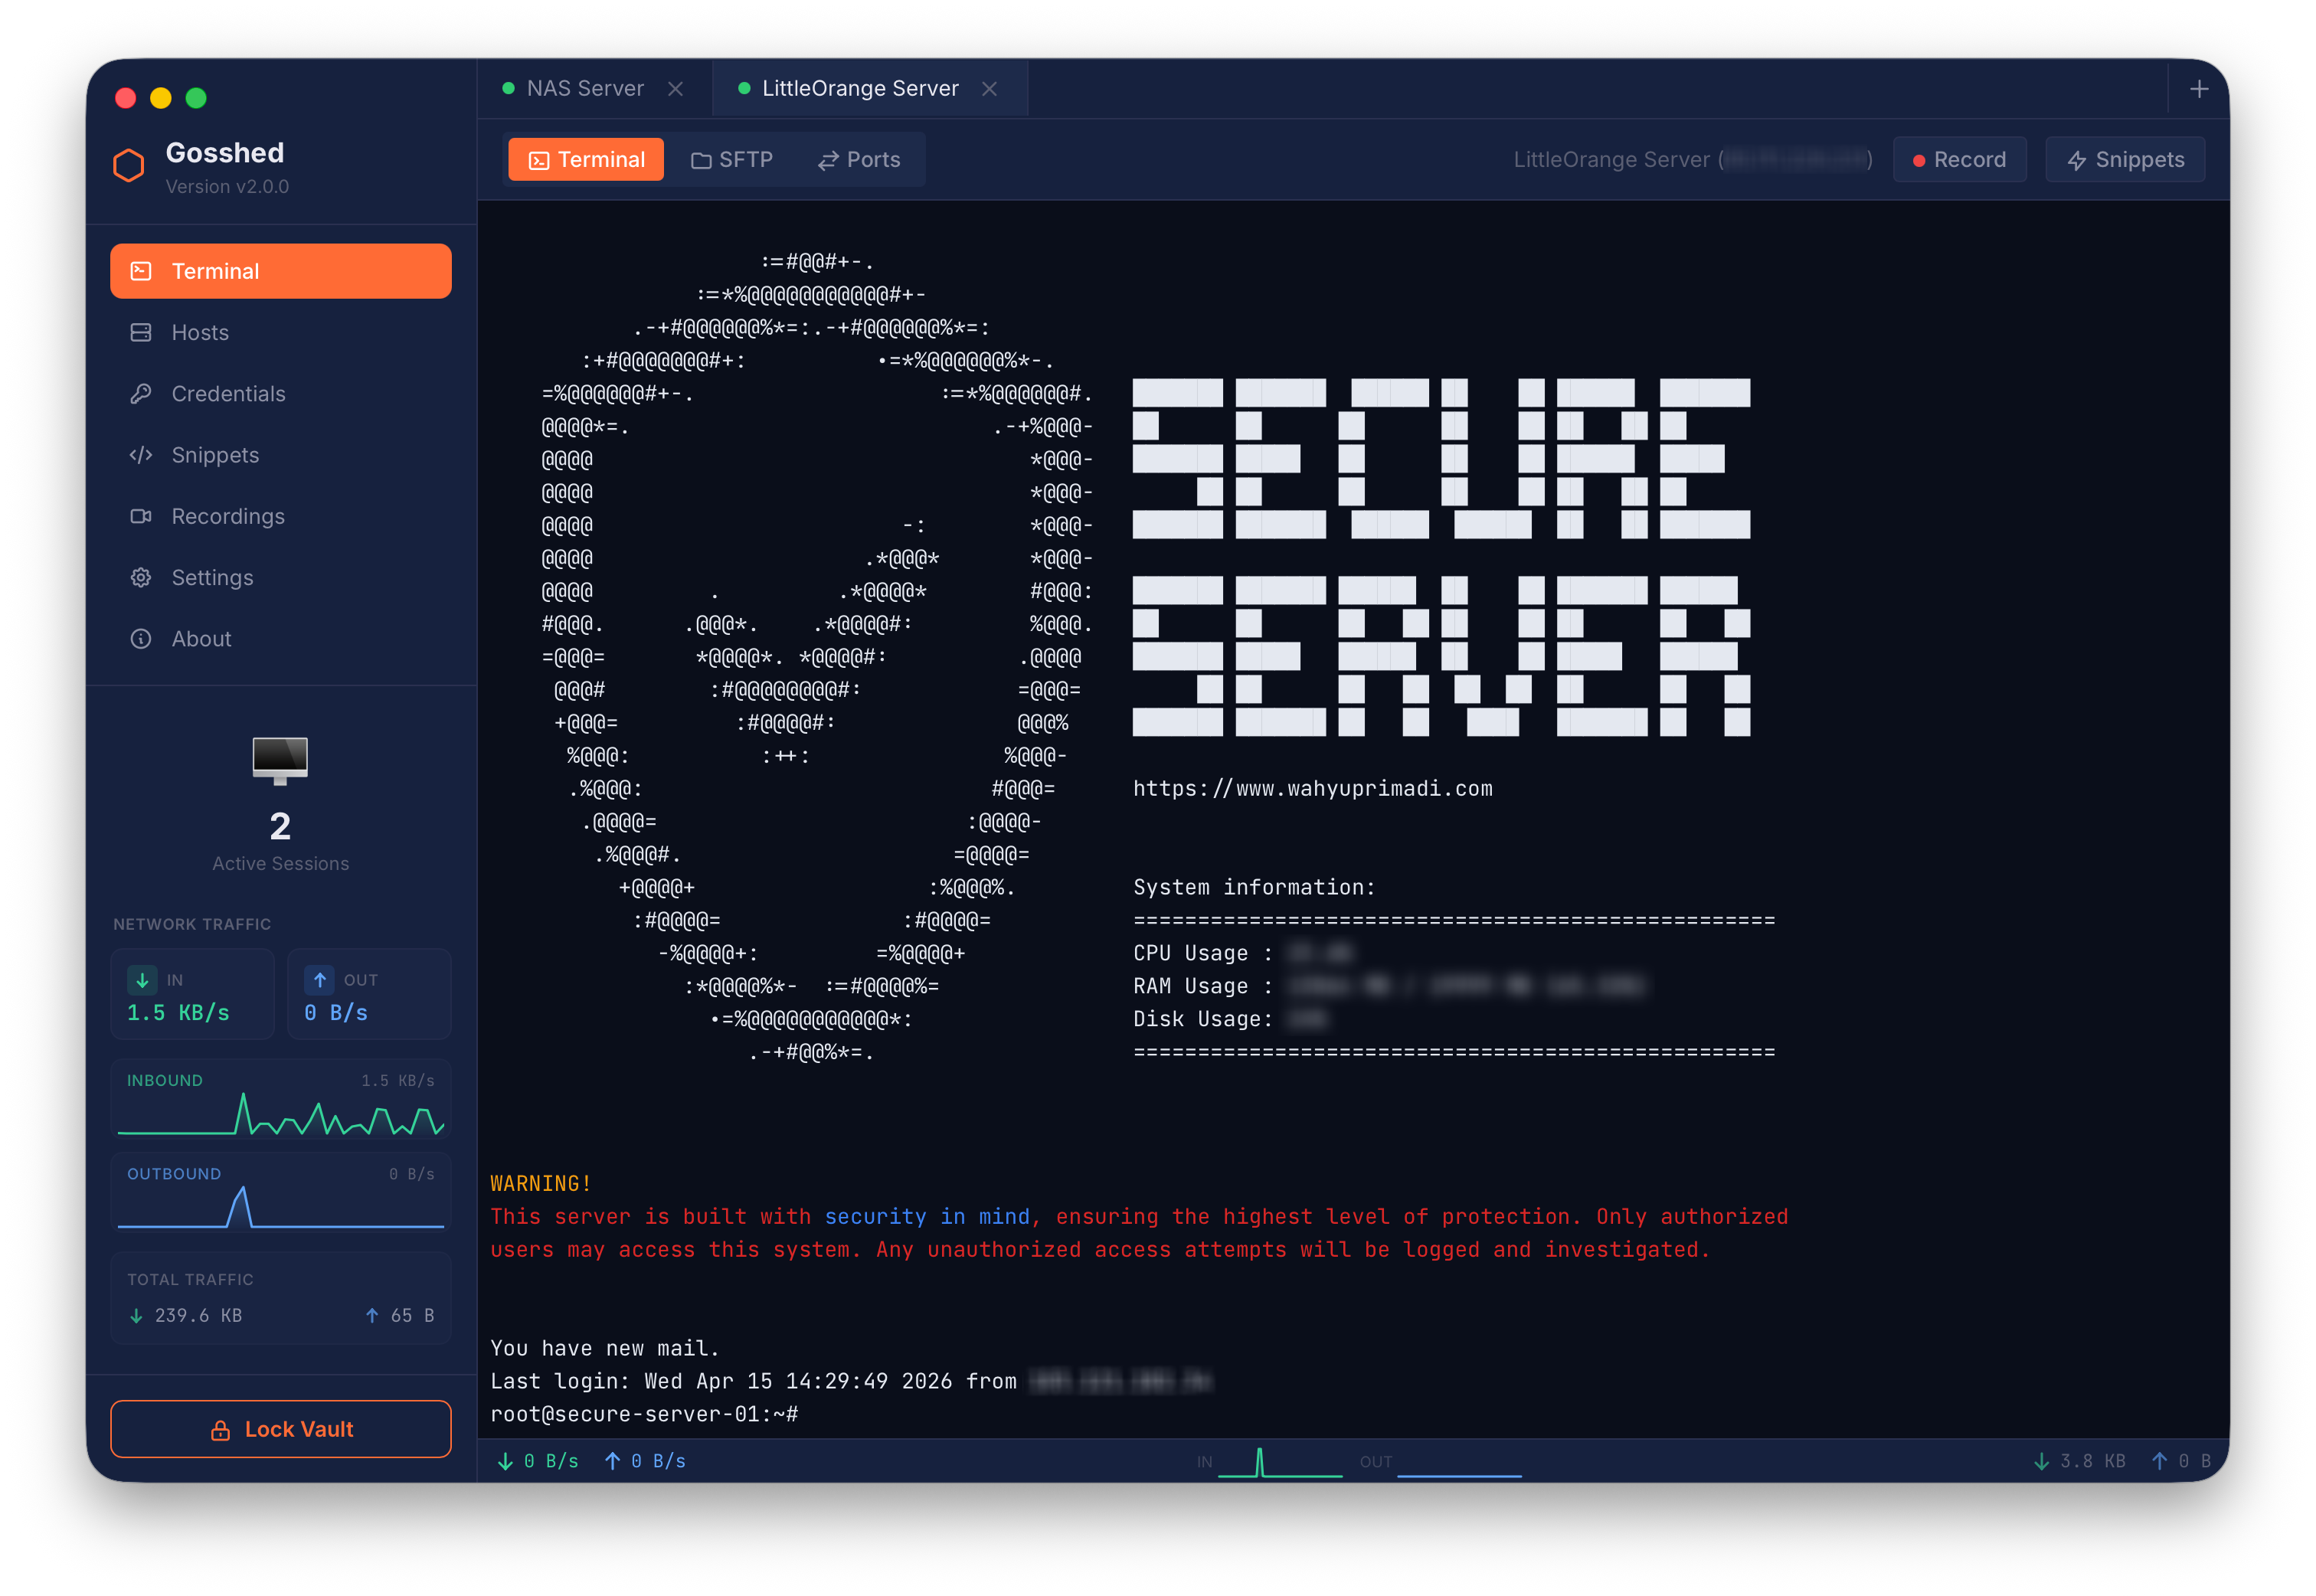The height and width of the screenshot is (1596, 2316).
Task: Click the System information heading
Action: [1254, 887]
